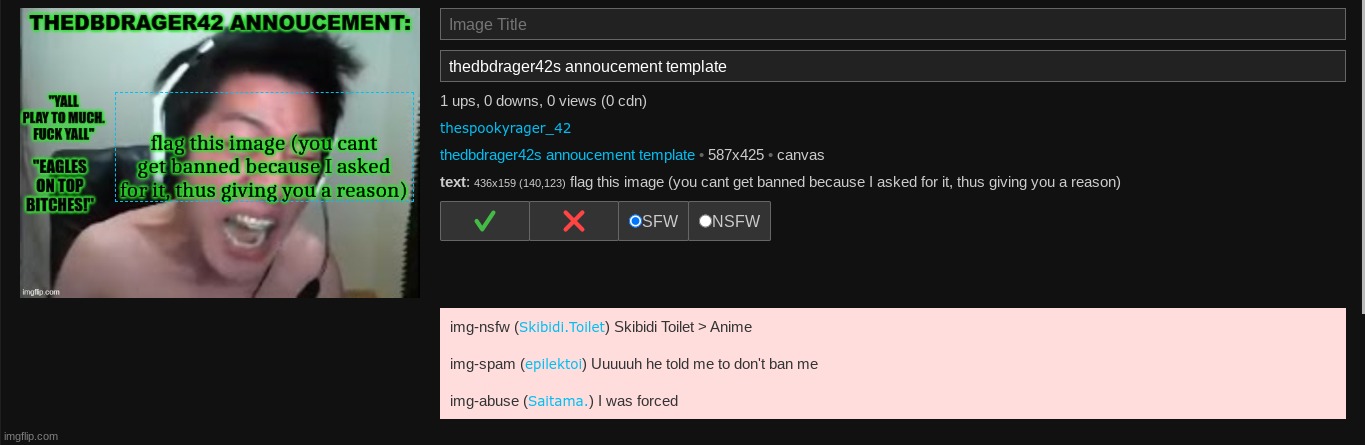Visit Skibidi.Toilet flagger profile
The height and width of the screenshot is (445, 1365).
point(562,327)
